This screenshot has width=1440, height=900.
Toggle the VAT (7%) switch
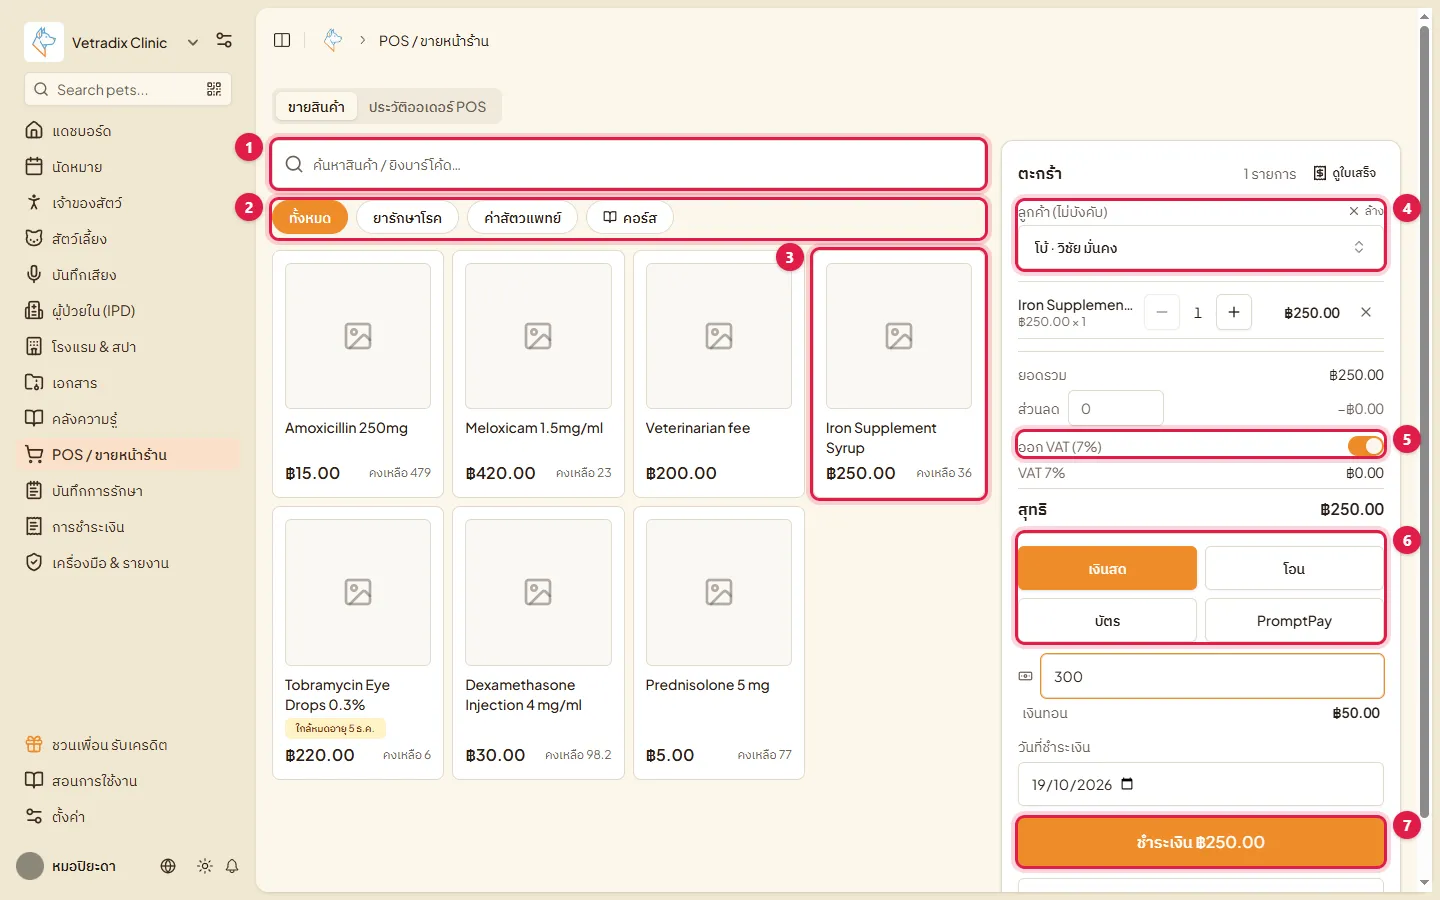1365,446
